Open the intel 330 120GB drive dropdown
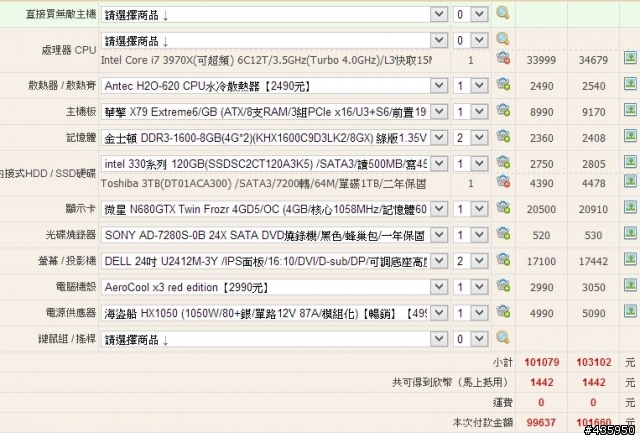 click(274, 164)
